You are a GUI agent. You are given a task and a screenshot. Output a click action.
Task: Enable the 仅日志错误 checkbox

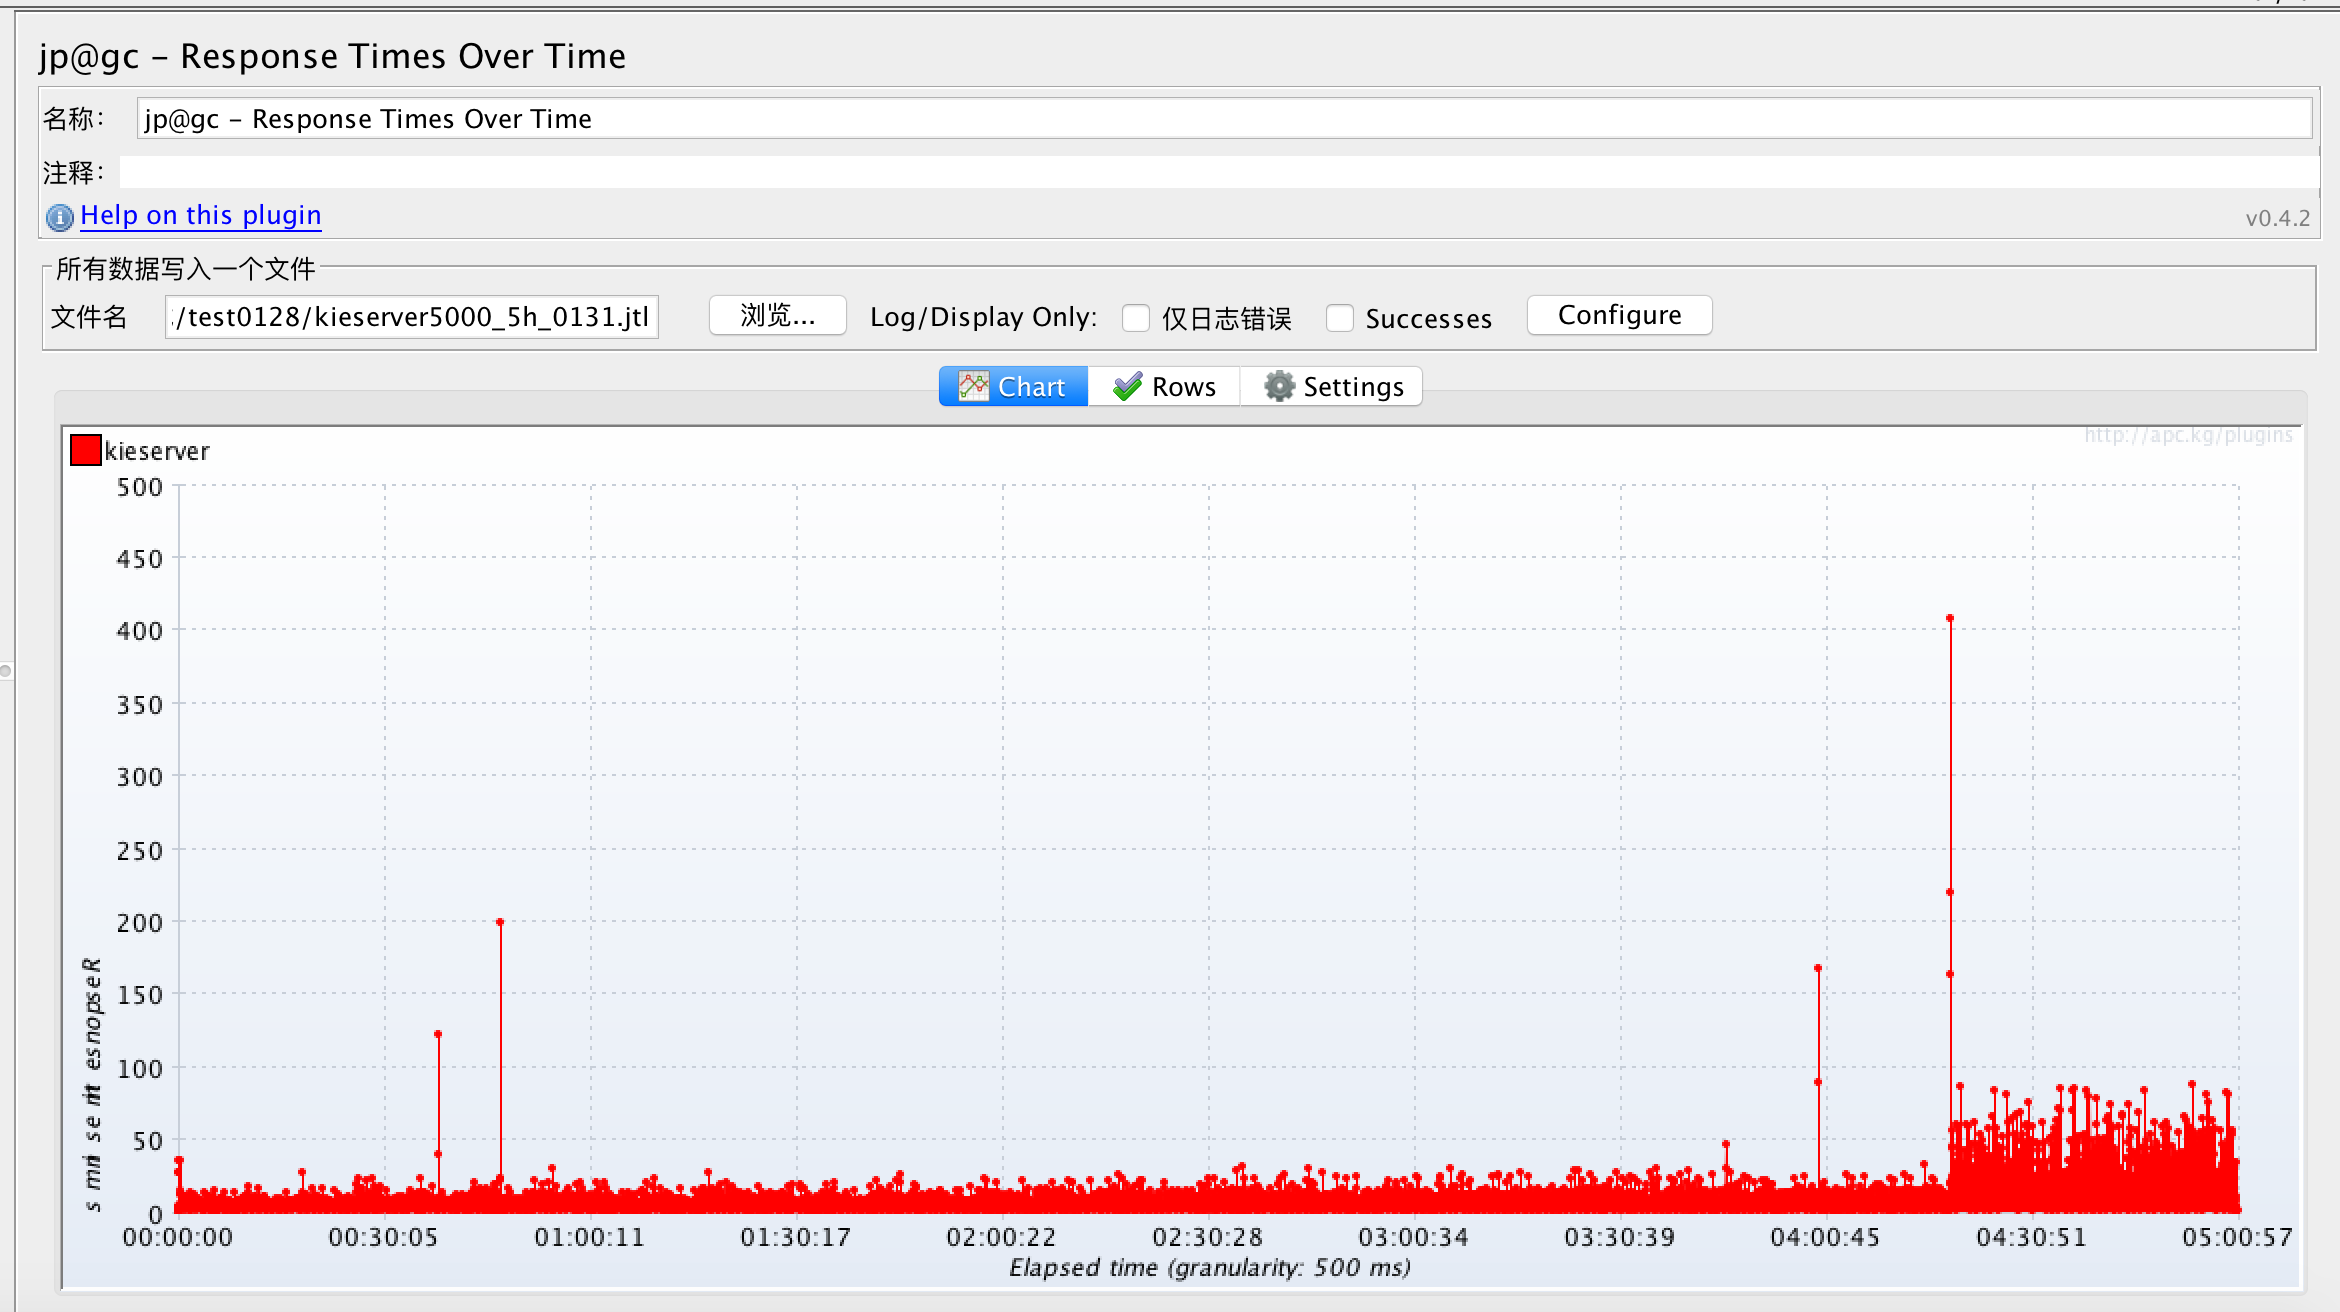(x=1136, y=318)
